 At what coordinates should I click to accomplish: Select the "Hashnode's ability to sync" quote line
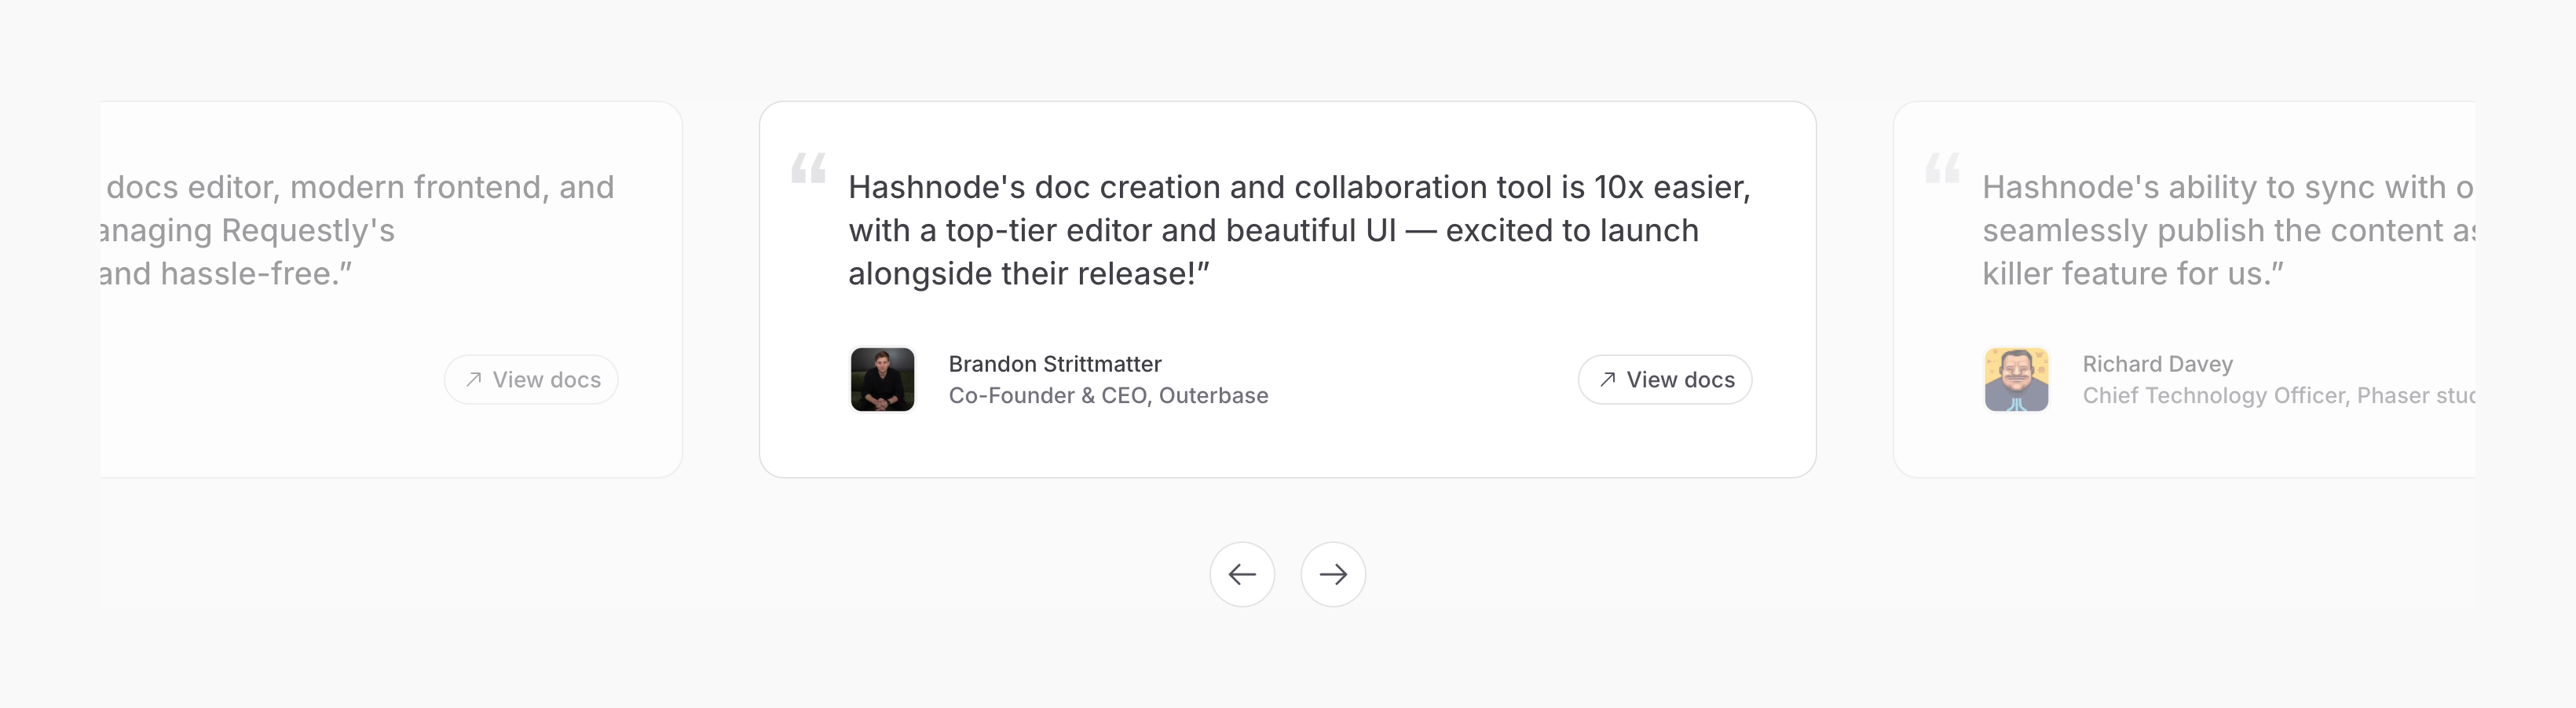[2227, 187]
